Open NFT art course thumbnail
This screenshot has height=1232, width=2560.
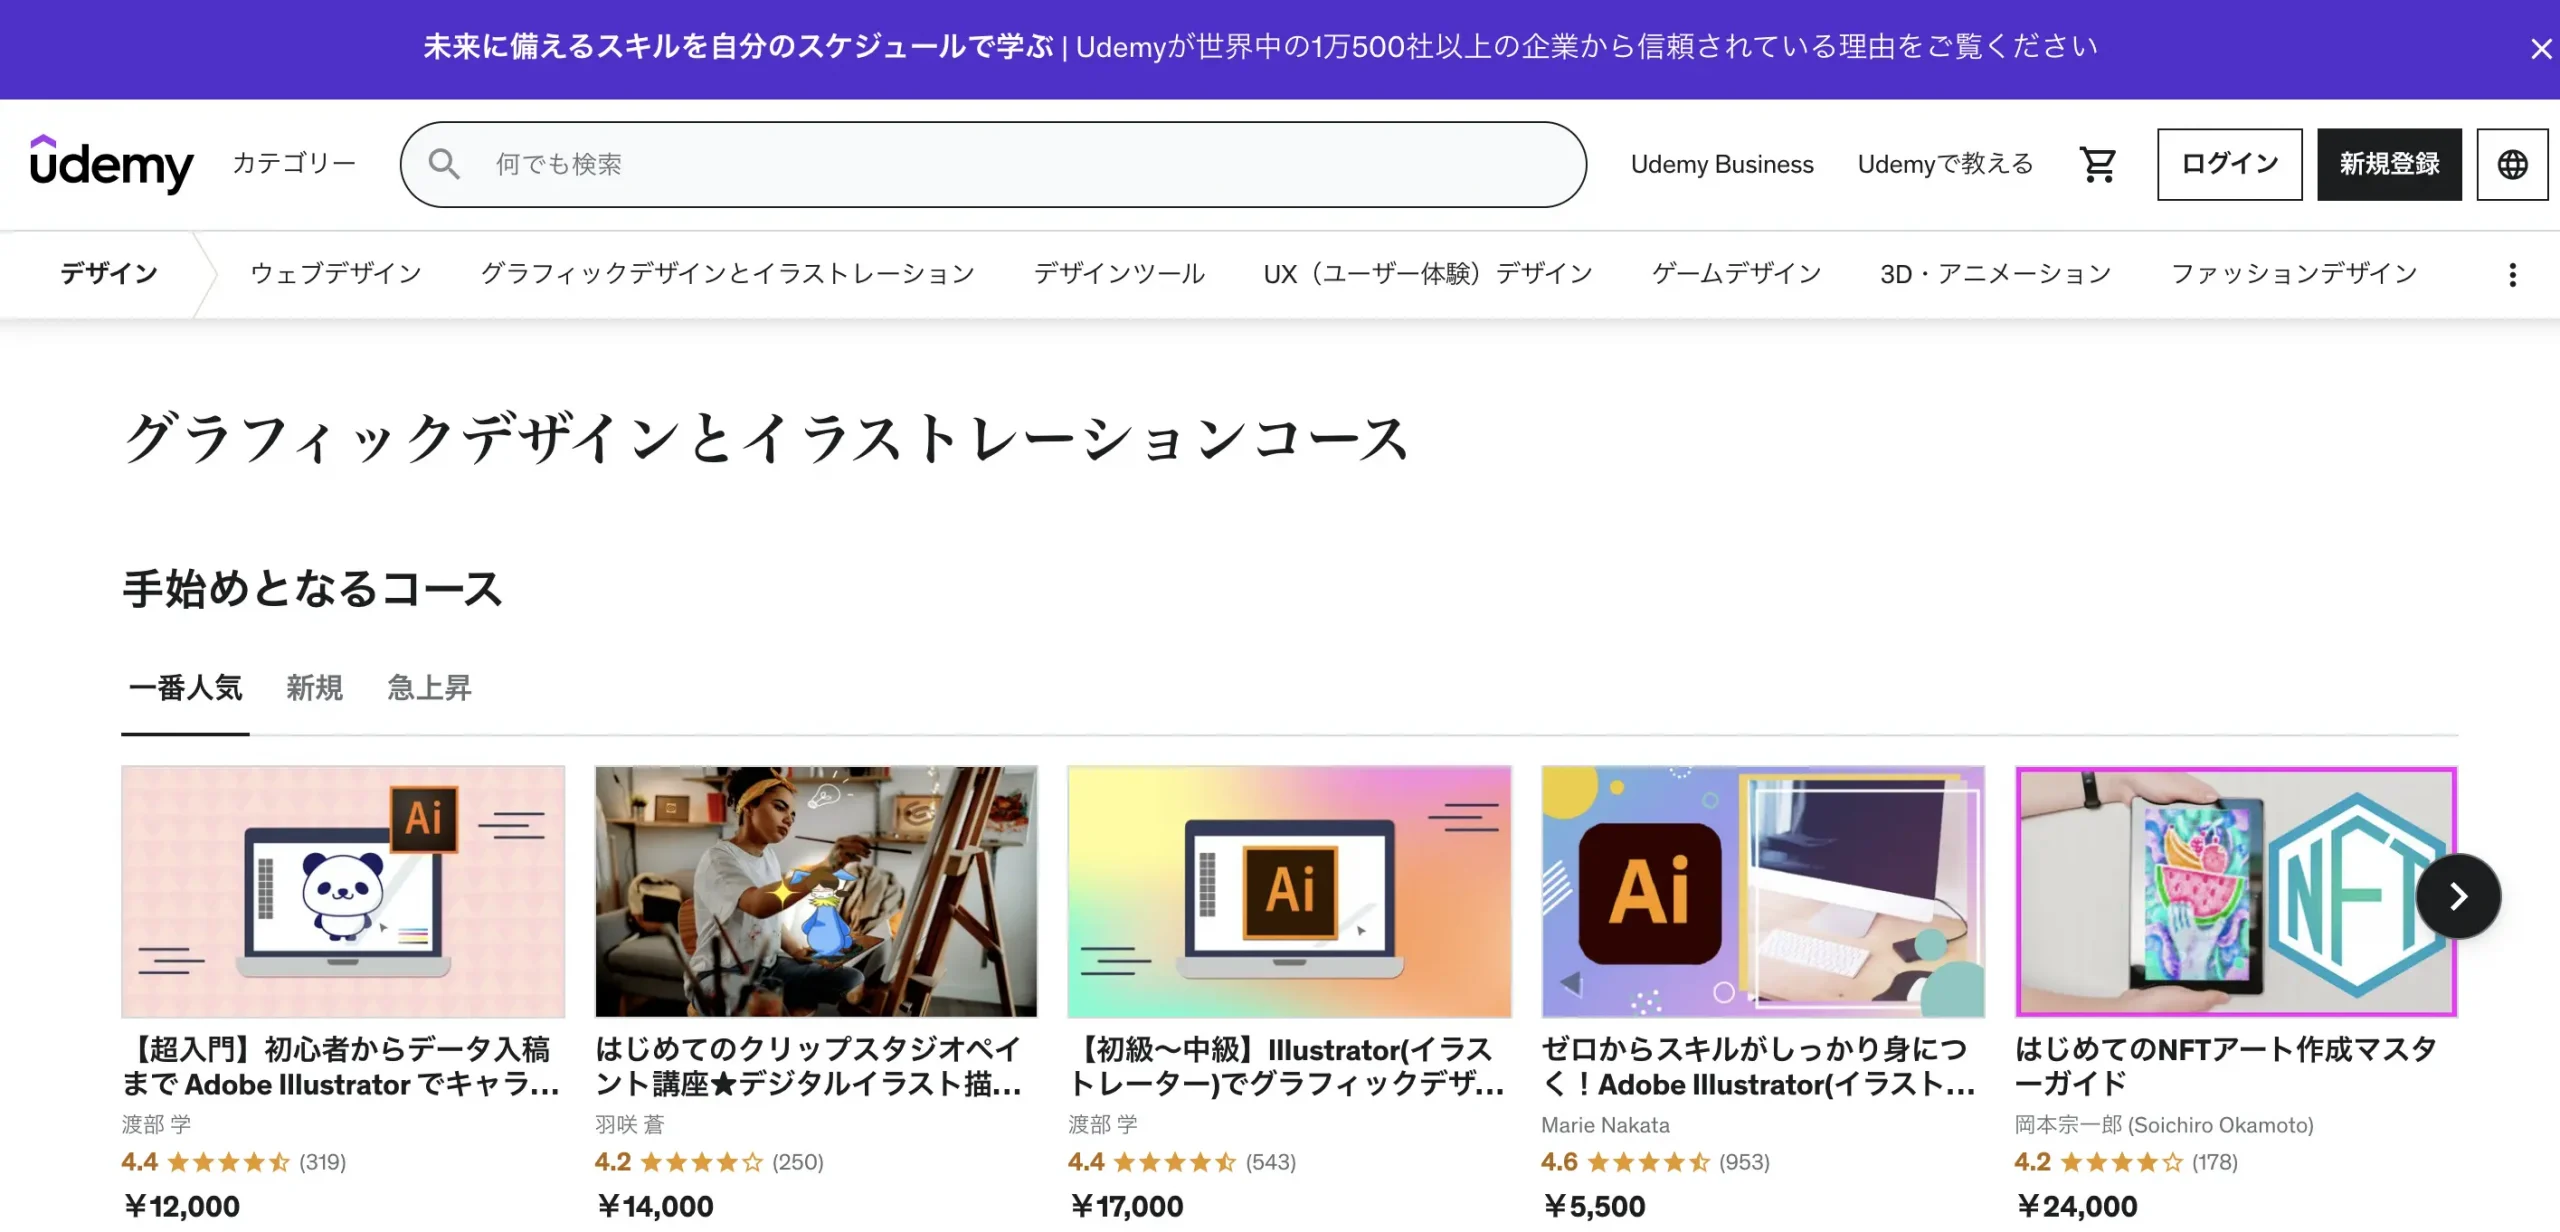pyautogui.click(x=2236, y=891)
